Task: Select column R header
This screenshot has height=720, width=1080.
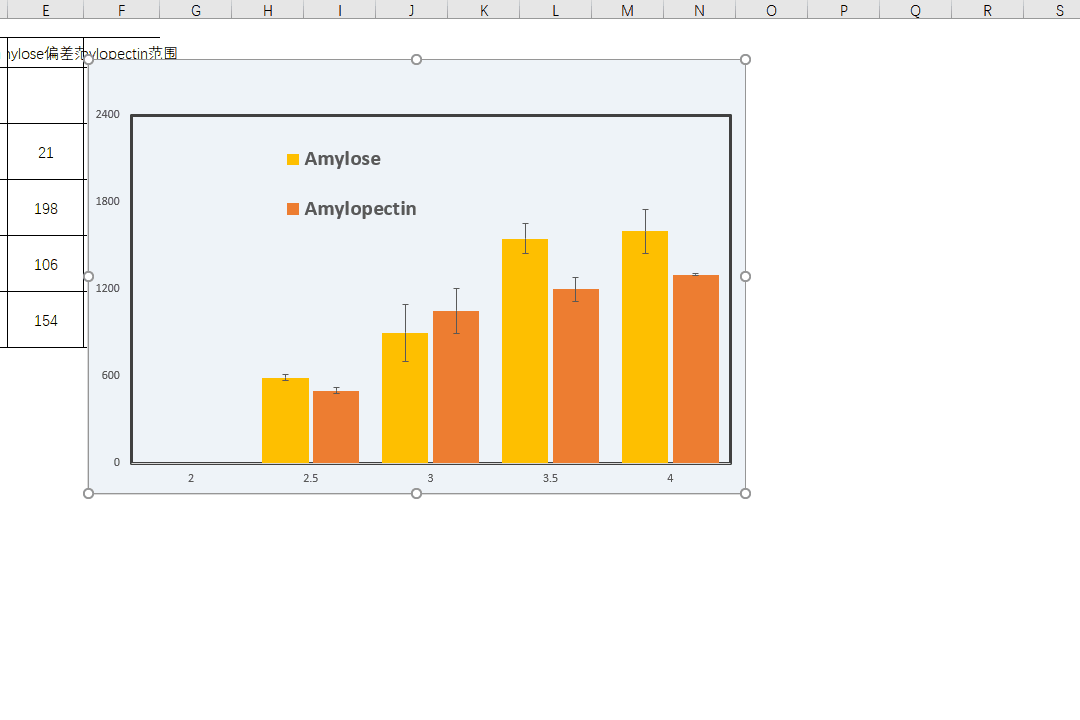Action: 987,10
